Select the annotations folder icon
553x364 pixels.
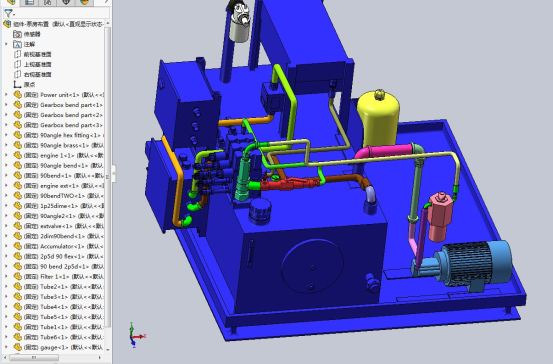tap(17, 44)
